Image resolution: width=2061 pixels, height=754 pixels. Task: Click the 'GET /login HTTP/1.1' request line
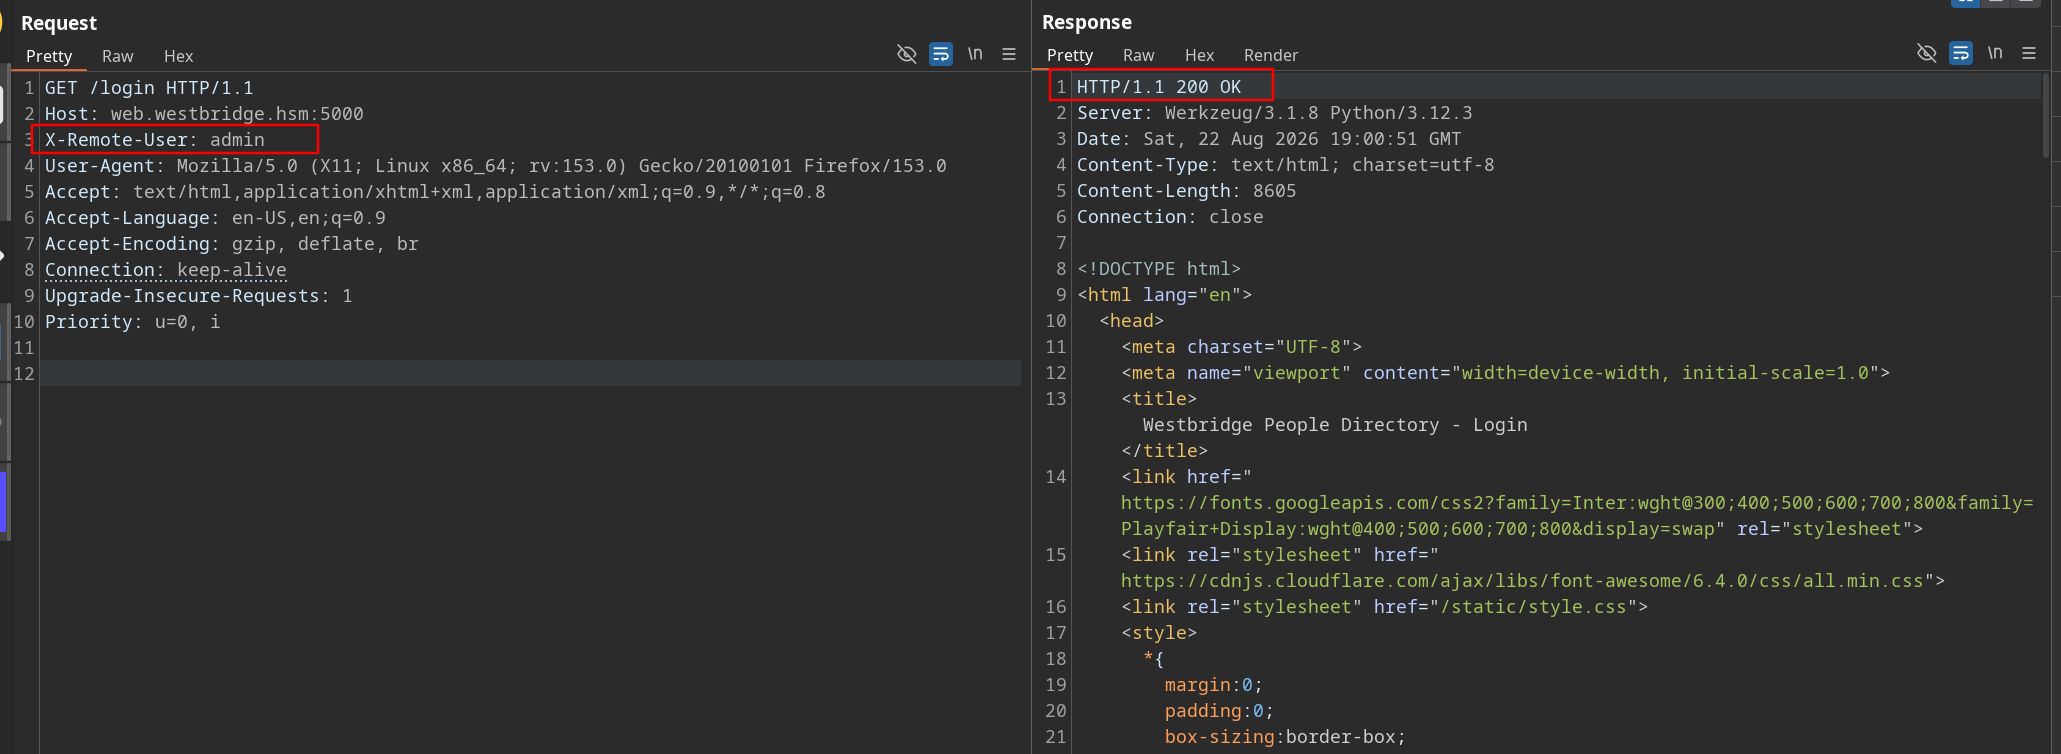149,88
